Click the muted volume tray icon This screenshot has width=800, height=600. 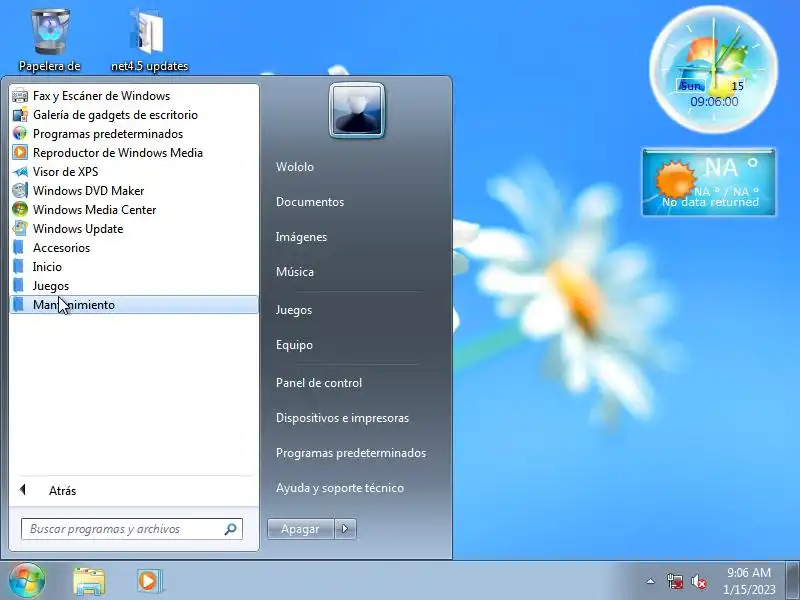point(699,581)
